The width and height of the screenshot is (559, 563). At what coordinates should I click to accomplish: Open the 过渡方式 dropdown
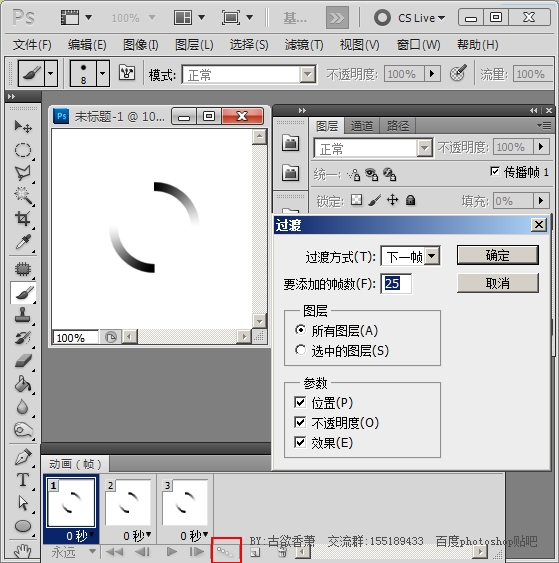pos(433,256)
